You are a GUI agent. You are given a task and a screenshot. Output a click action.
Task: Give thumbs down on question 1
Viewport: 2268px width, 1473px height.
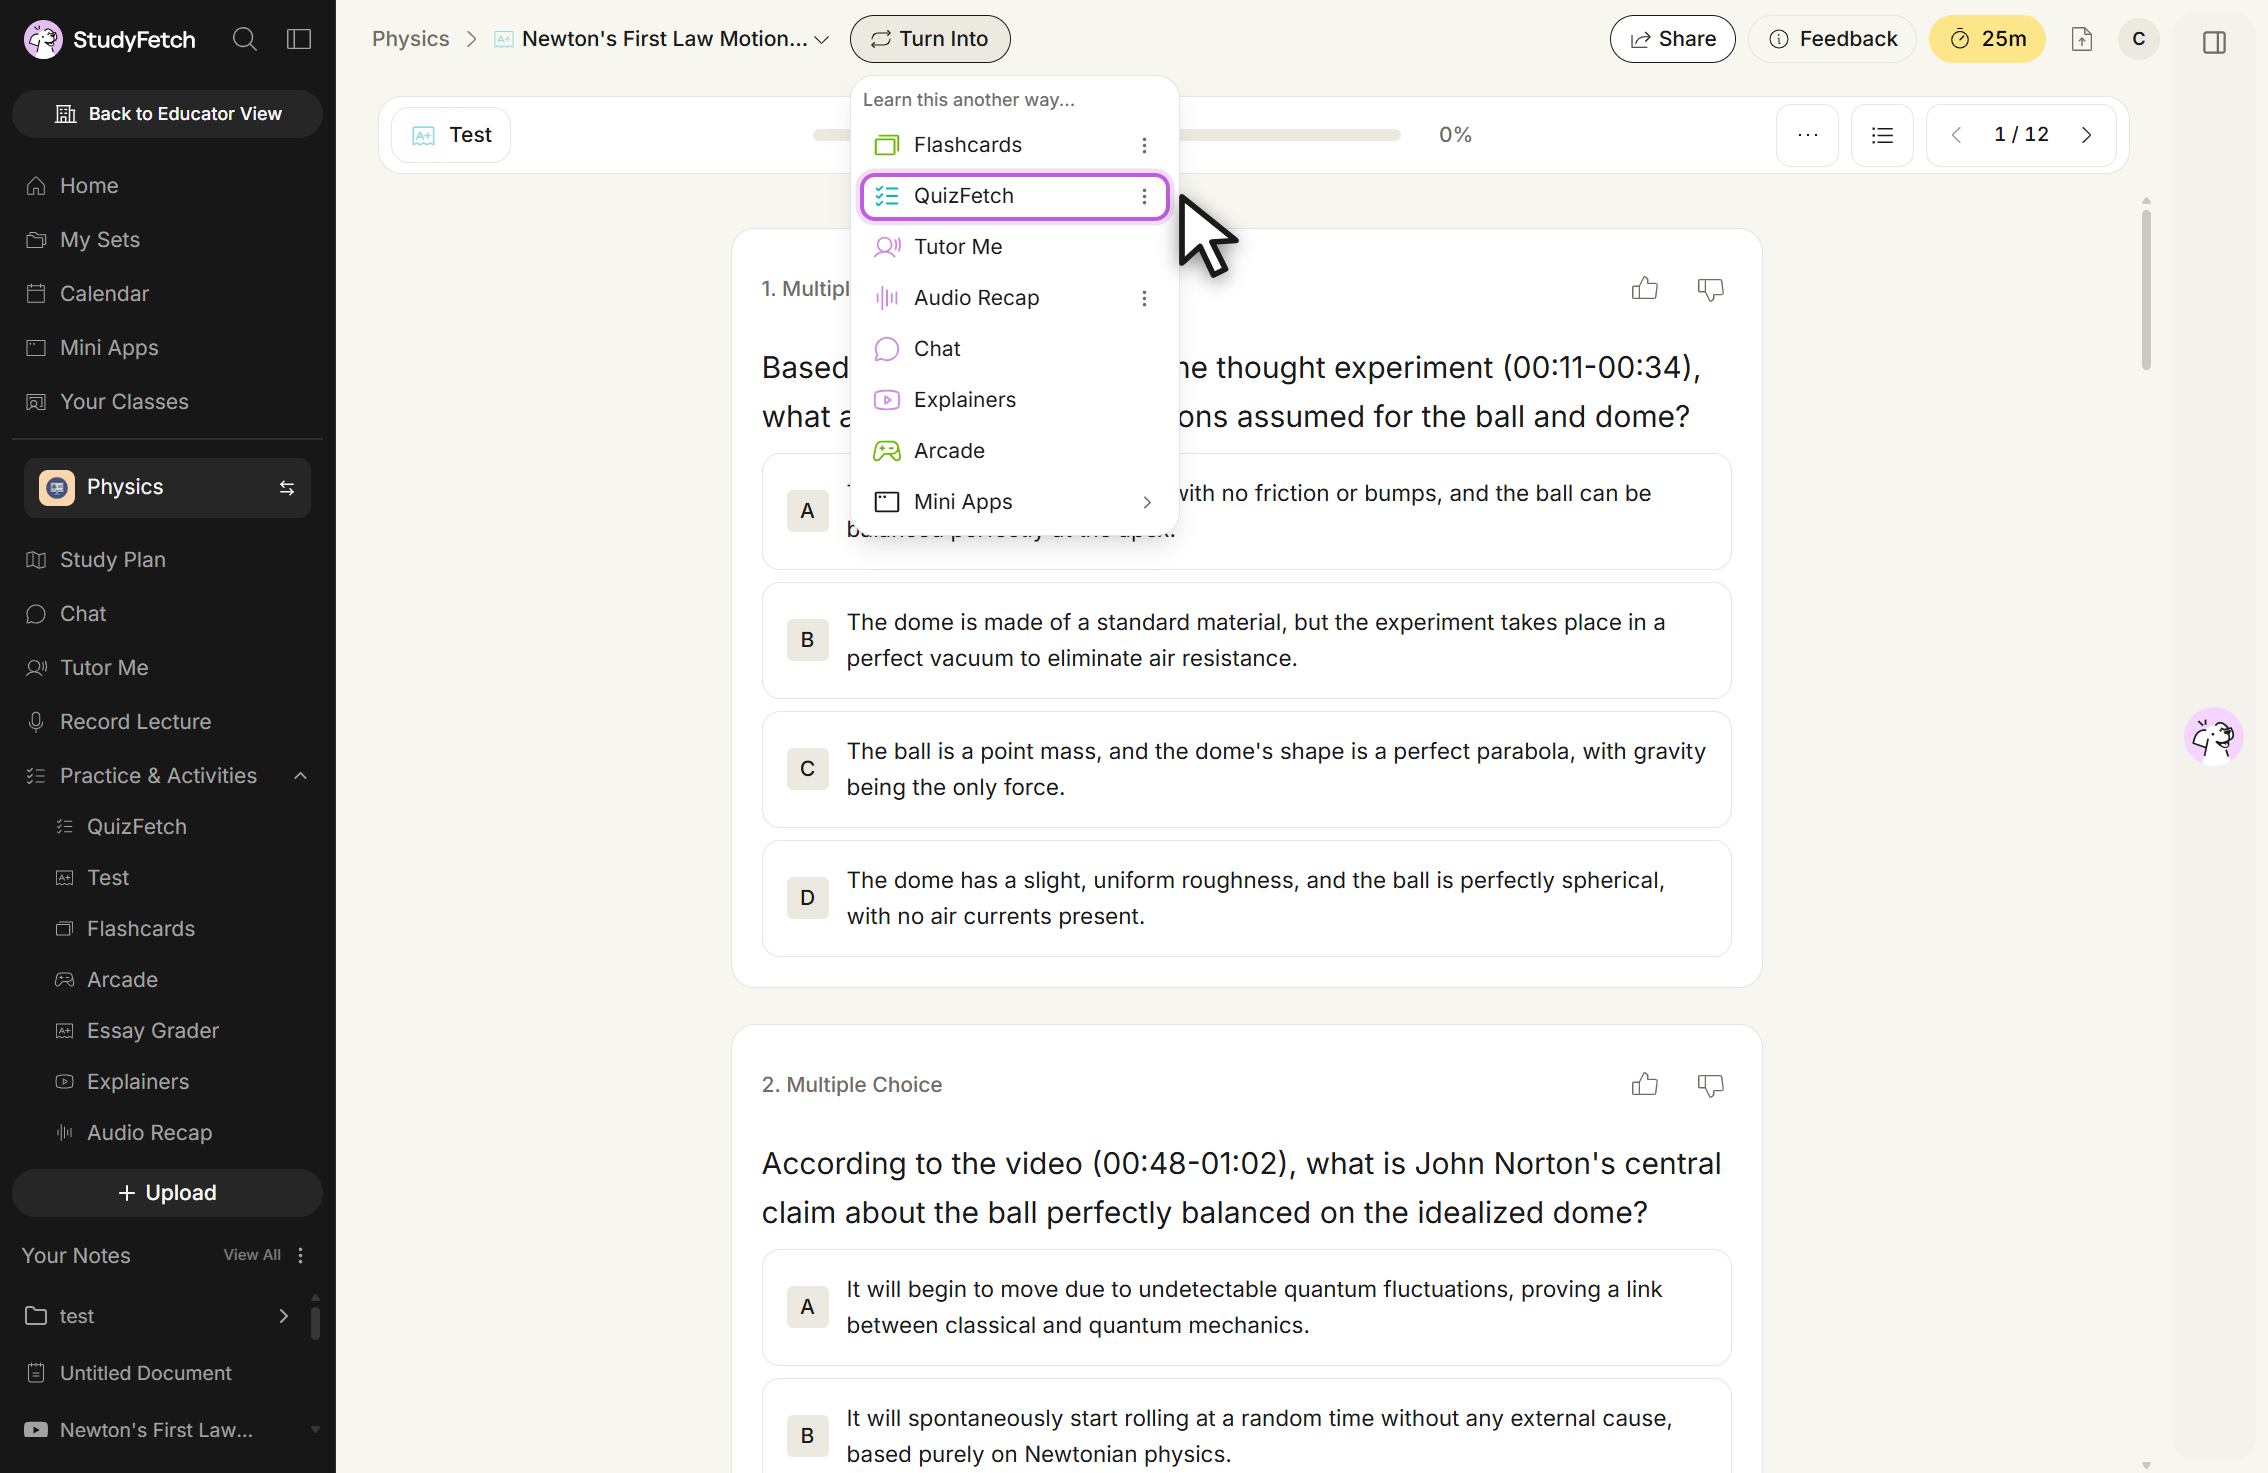click(x=1711, y=289)
